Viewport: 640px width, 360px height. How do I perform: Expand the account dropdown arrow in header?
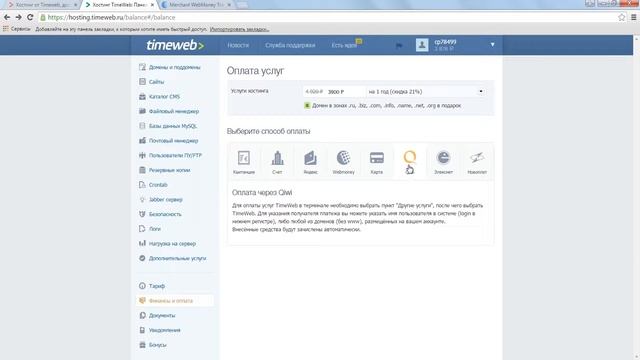pos(492,44)
